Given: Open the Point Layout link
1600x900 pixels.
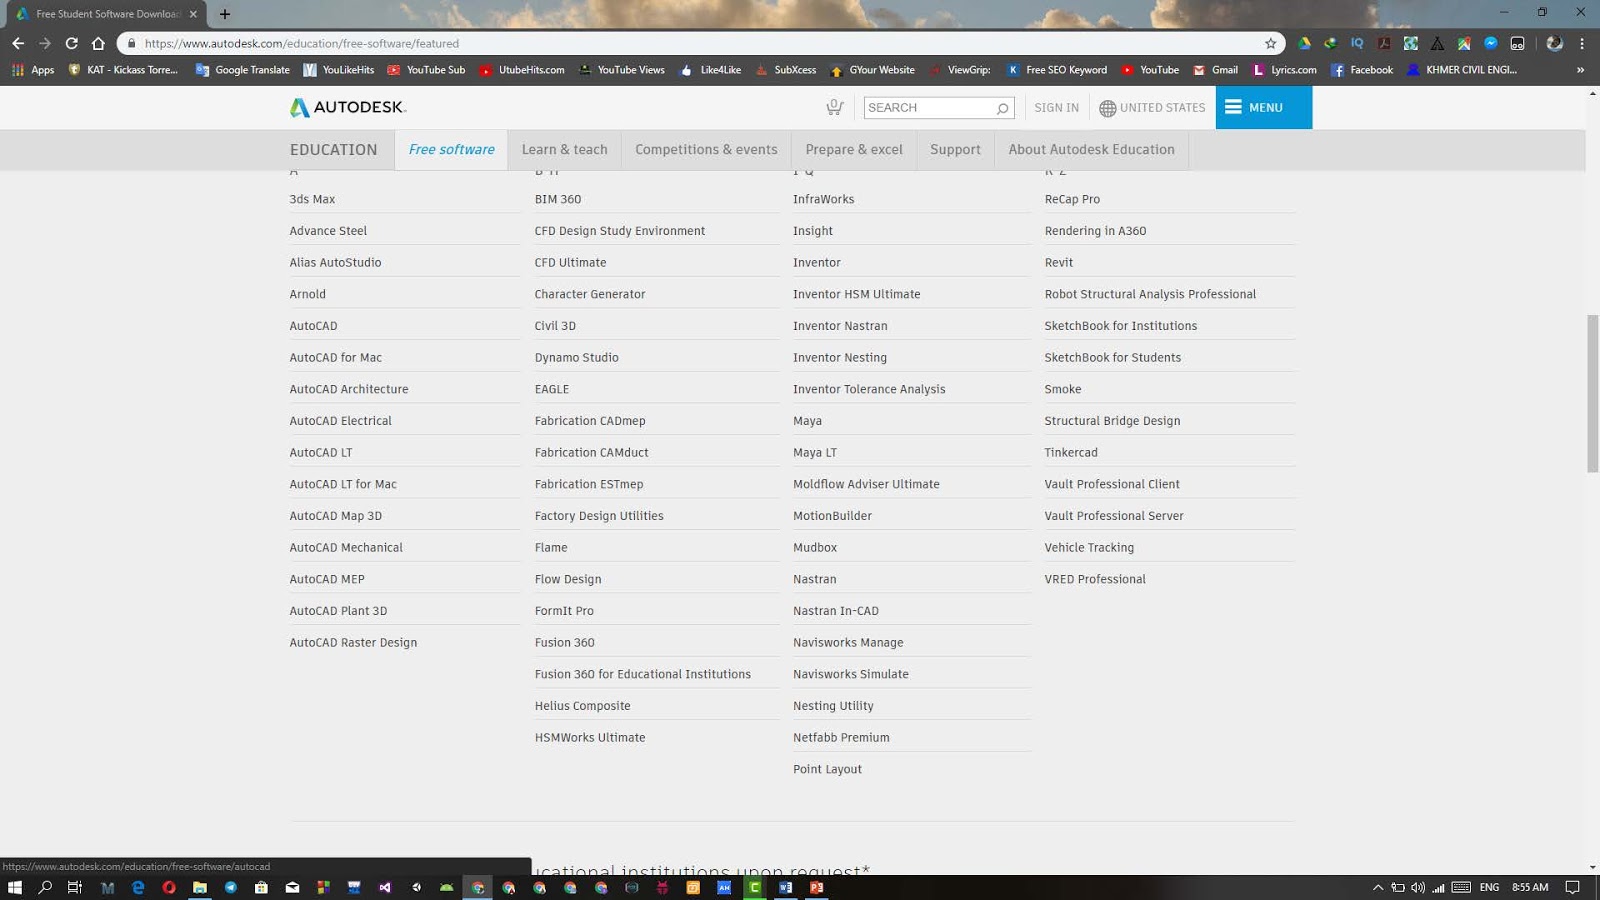Looking at the screenshot, I should pos(827,769).
